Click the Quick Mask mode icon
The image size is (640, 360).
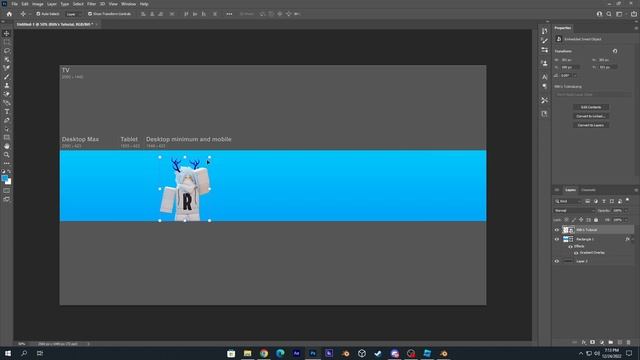(x=7, y=191)
